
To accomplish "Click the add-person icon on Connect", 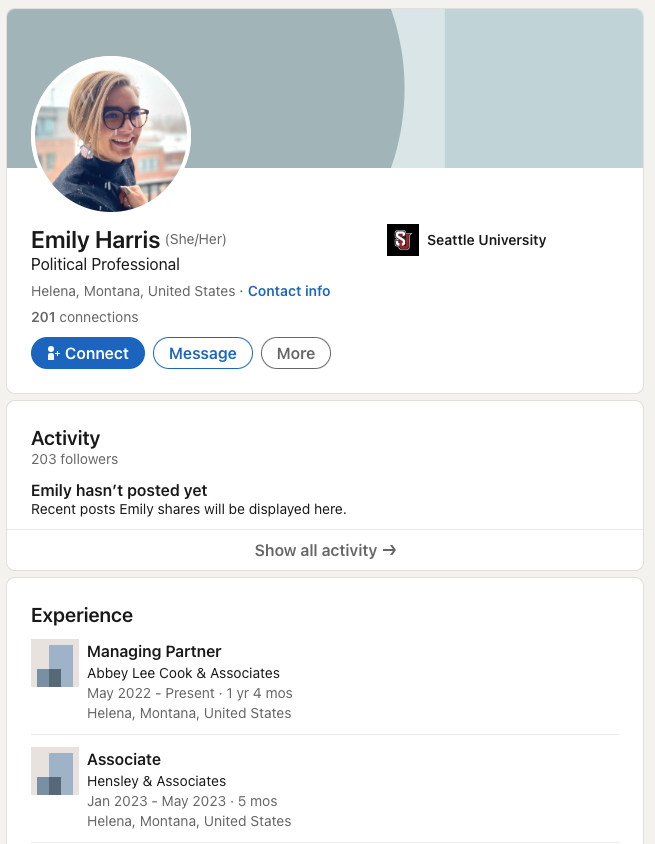I will (x=54, y=354).
